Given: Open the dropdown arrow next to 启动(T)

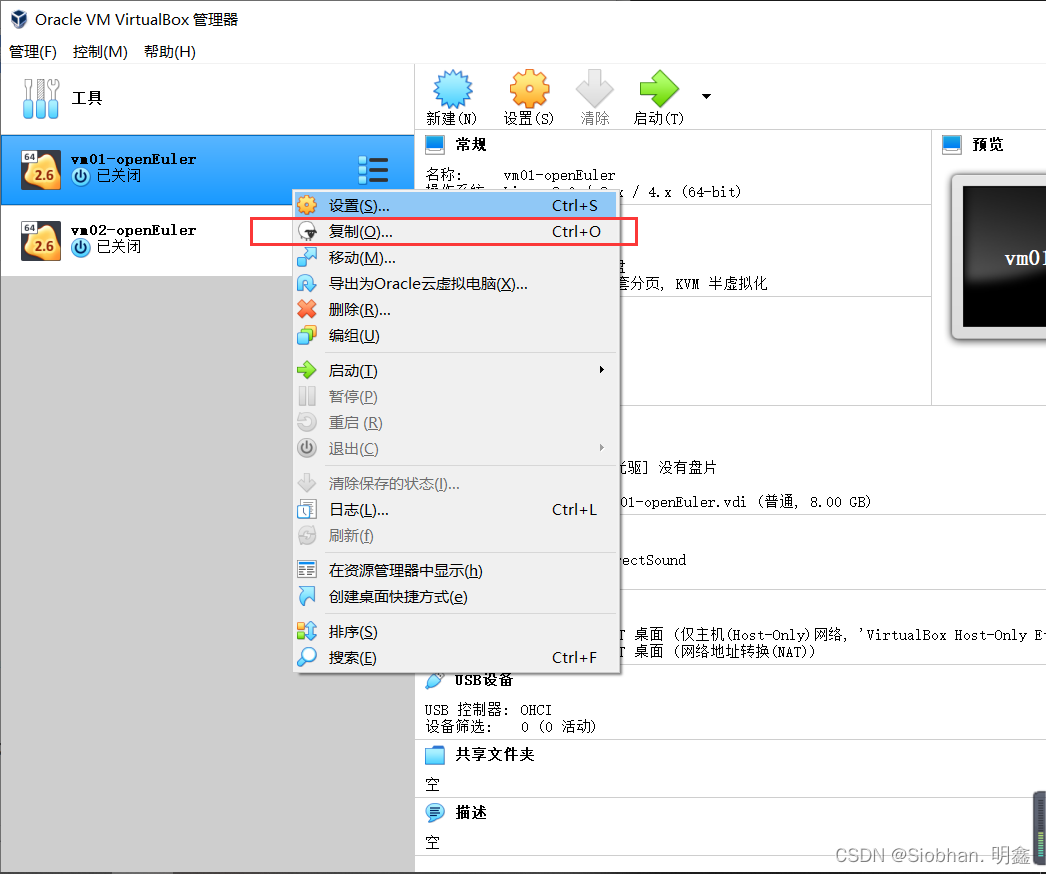Looking at the screenshot, I should click(706, 96).
